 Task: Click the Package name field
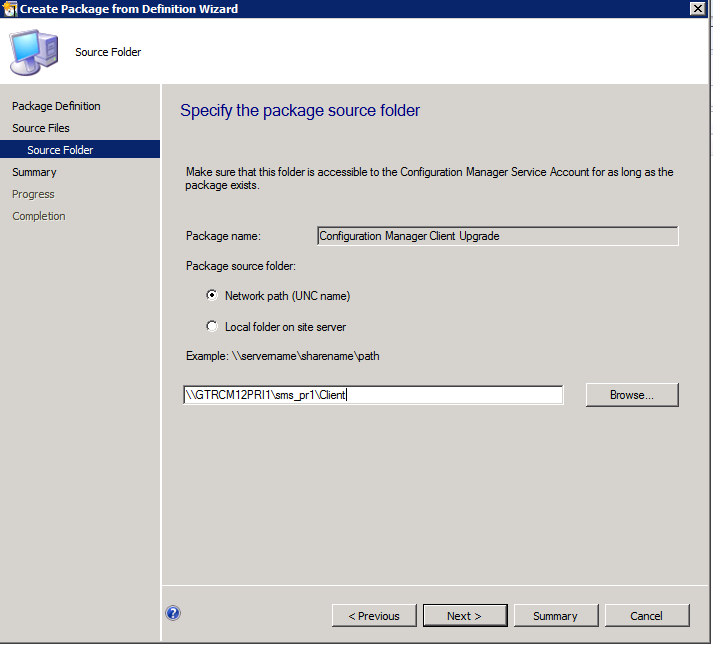pos(498,236)
